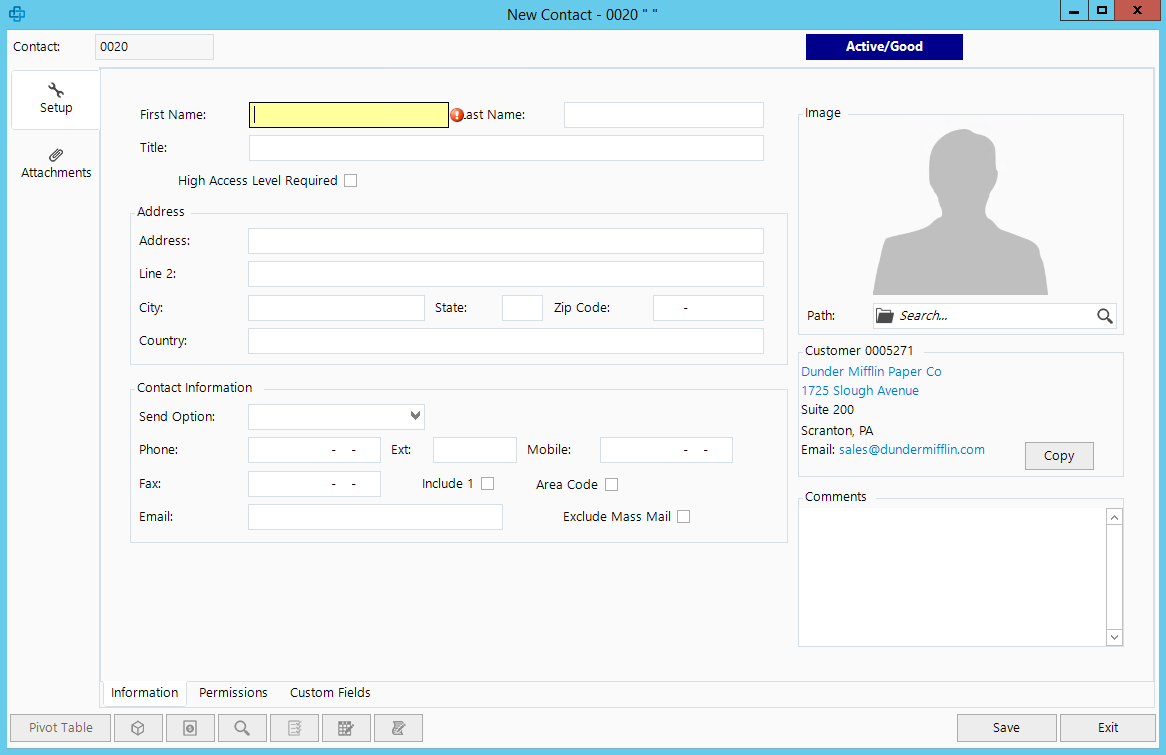The height and width of the screenshot is (755, 1166).
Task: Enable High Access Level Required
Action: (x=350, y=180)
